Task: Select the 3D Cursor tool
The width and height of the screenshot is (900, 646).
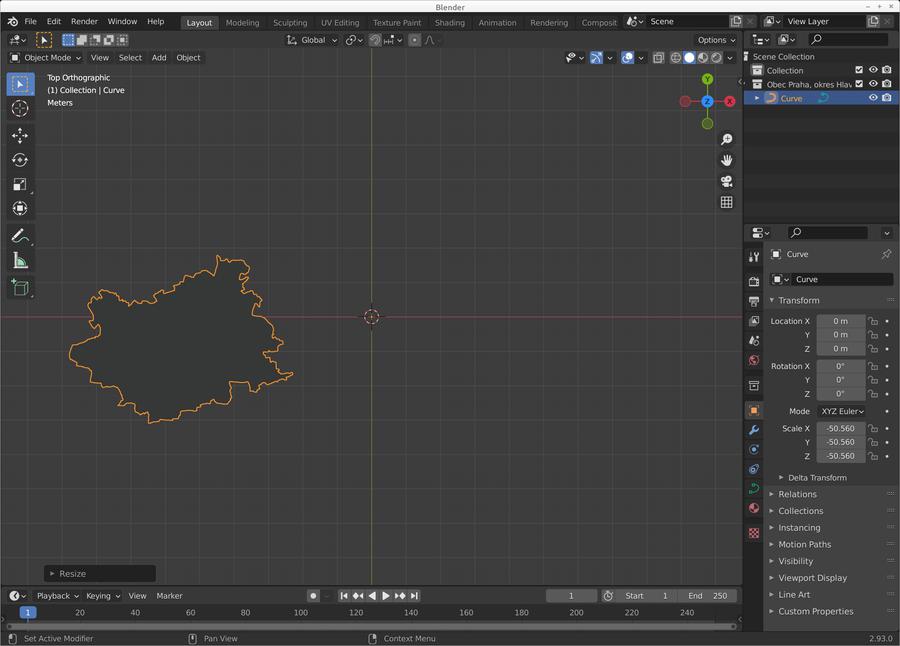Action: [x=20, y=108]
